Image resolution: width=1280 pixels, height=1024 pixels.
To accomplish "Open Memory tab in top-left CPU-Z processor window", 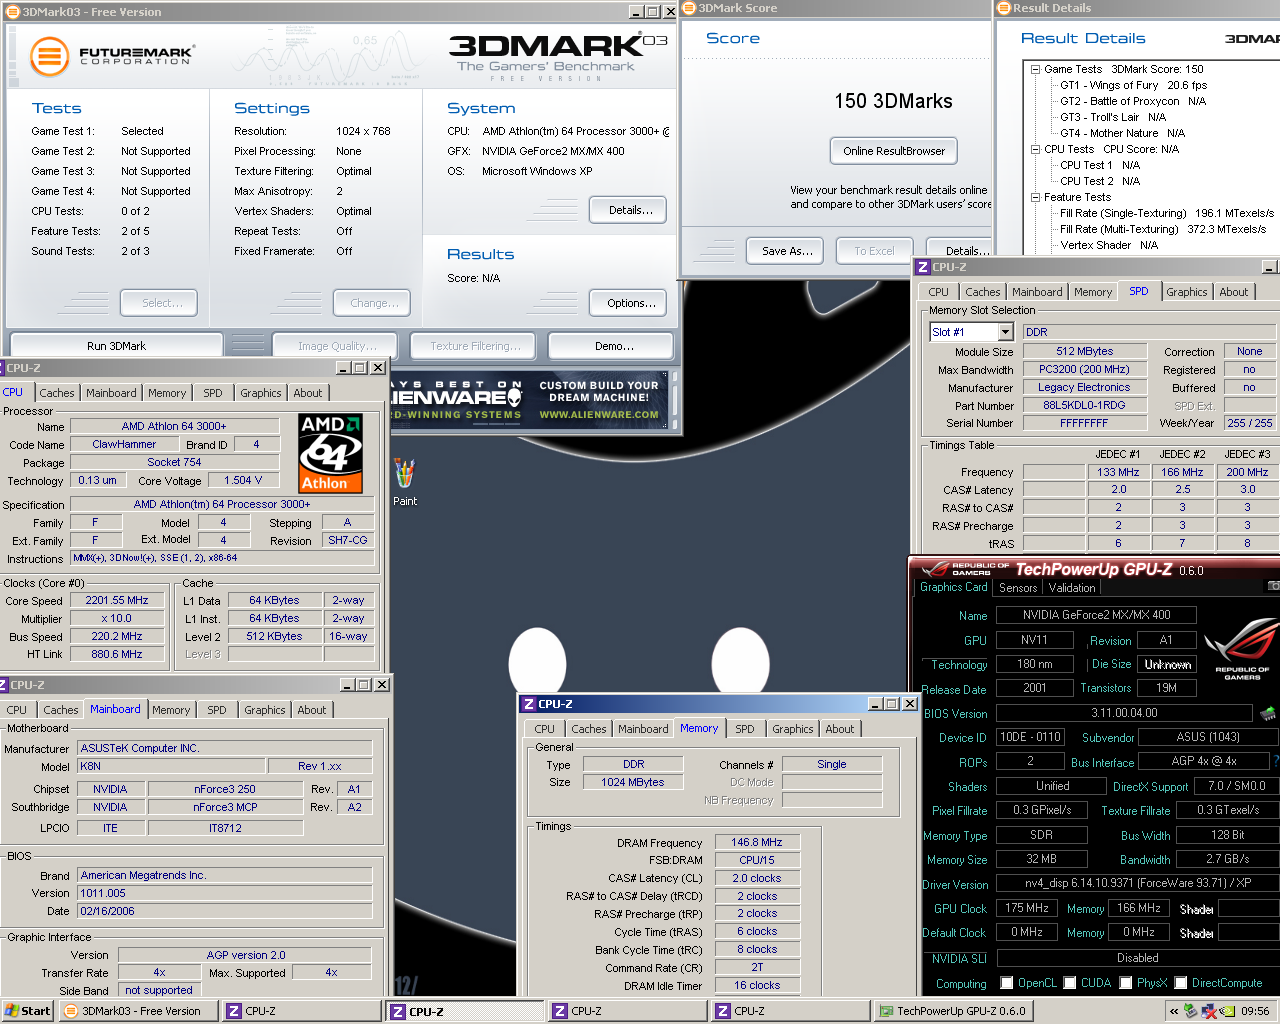I will tap(166, 393).
